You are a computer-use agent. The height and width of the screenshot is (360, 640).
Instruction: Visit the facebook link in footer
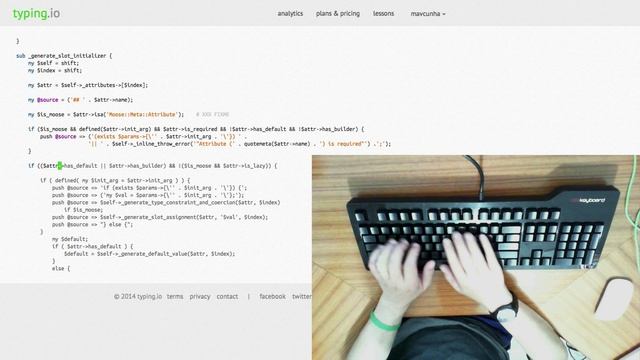tap(272, 297)
